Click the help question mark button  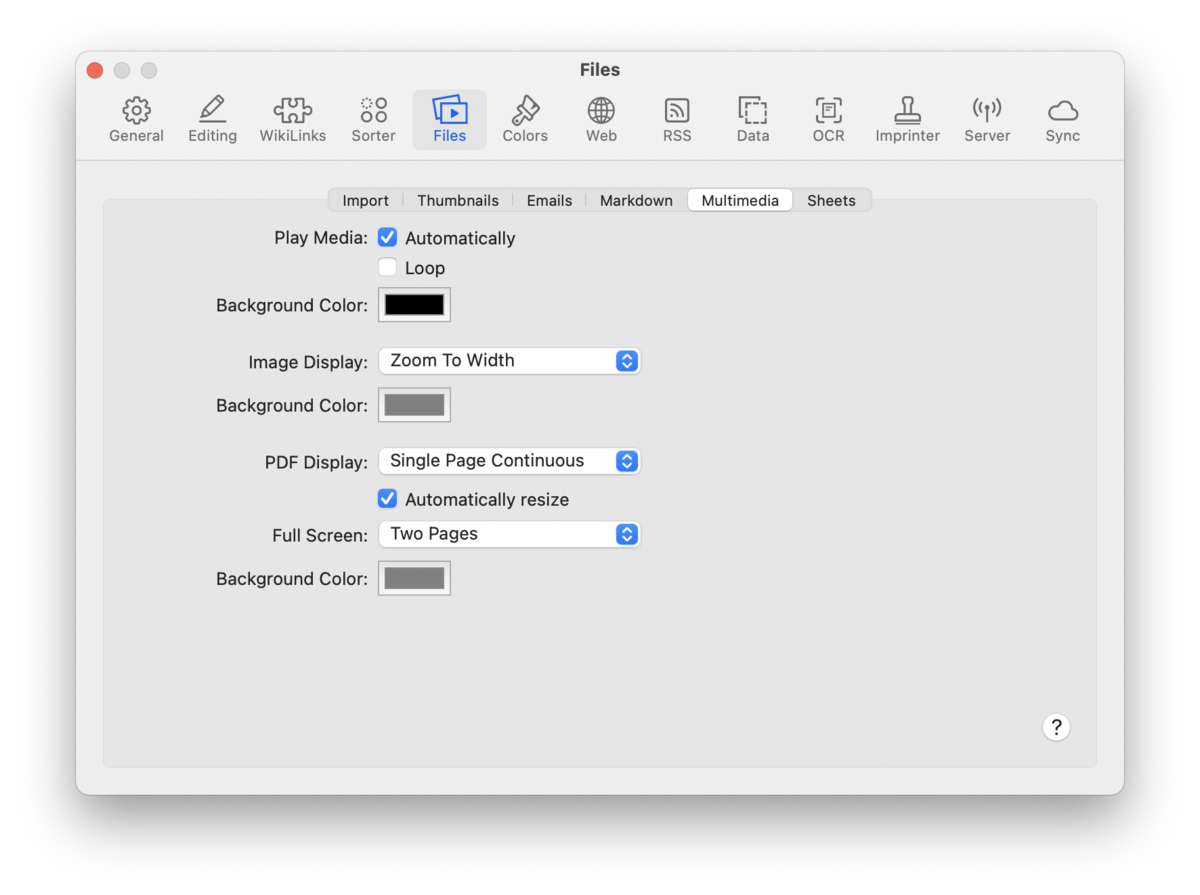pos(1056,727)
